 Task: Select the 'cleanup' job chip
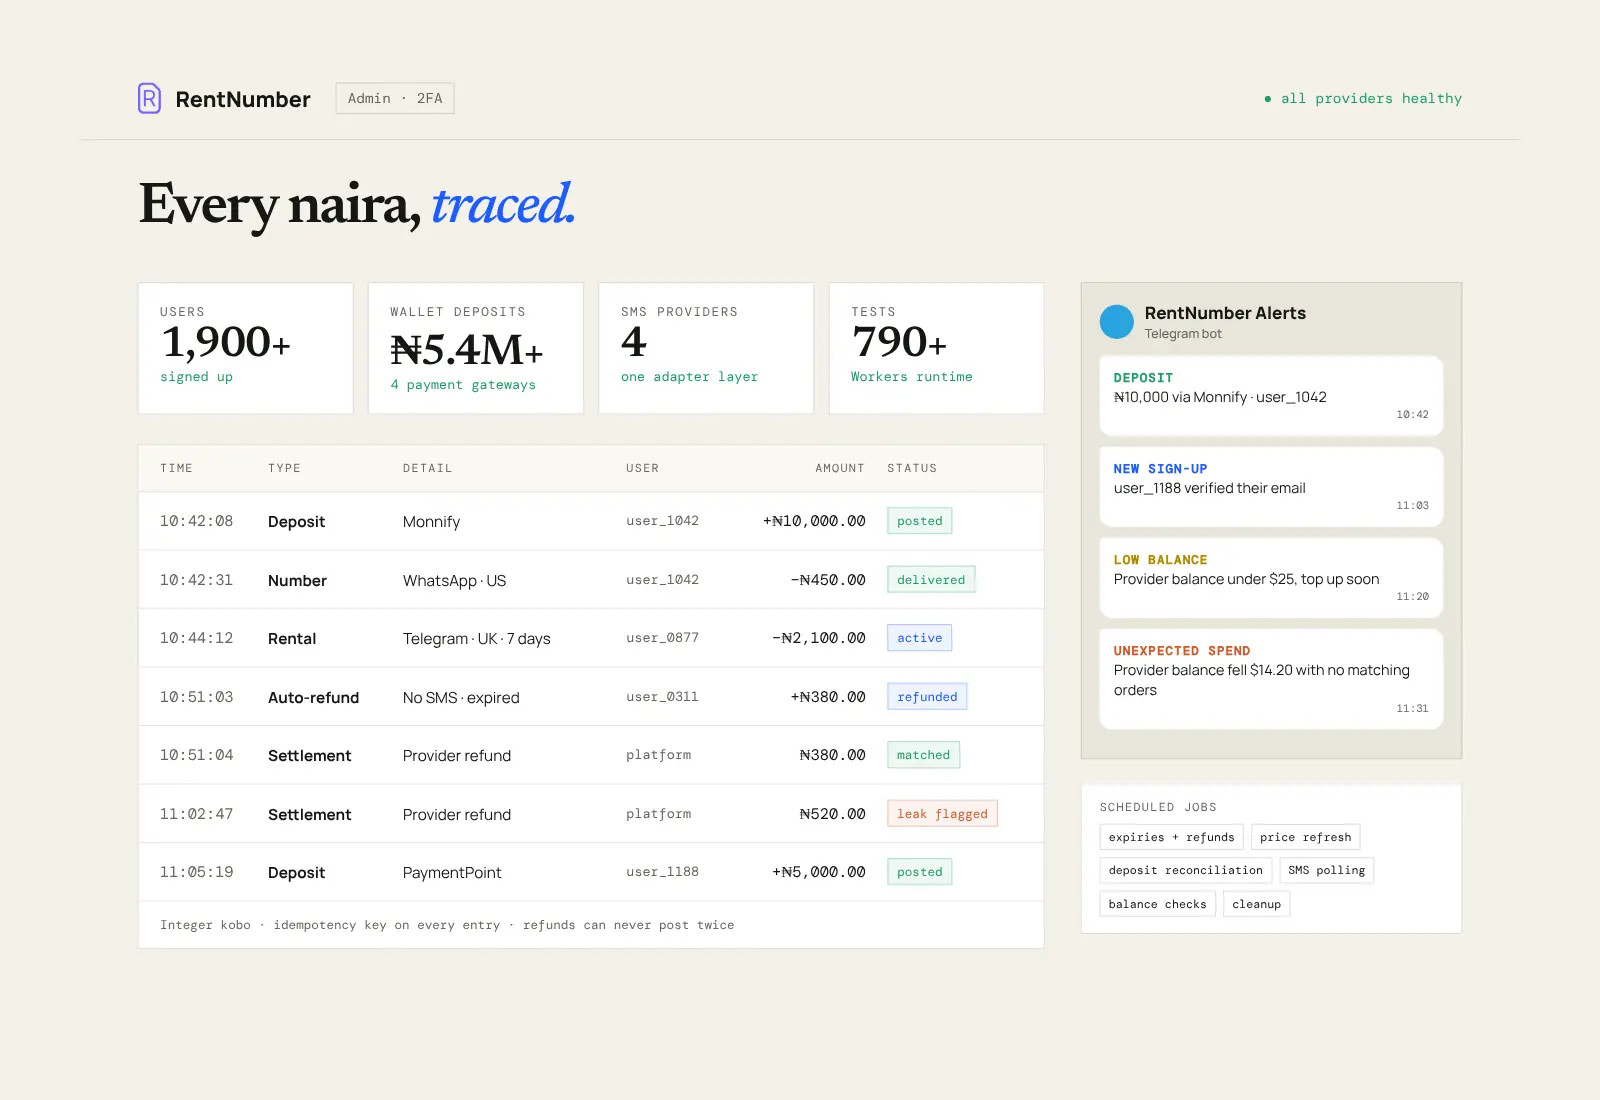point(1256,904)
